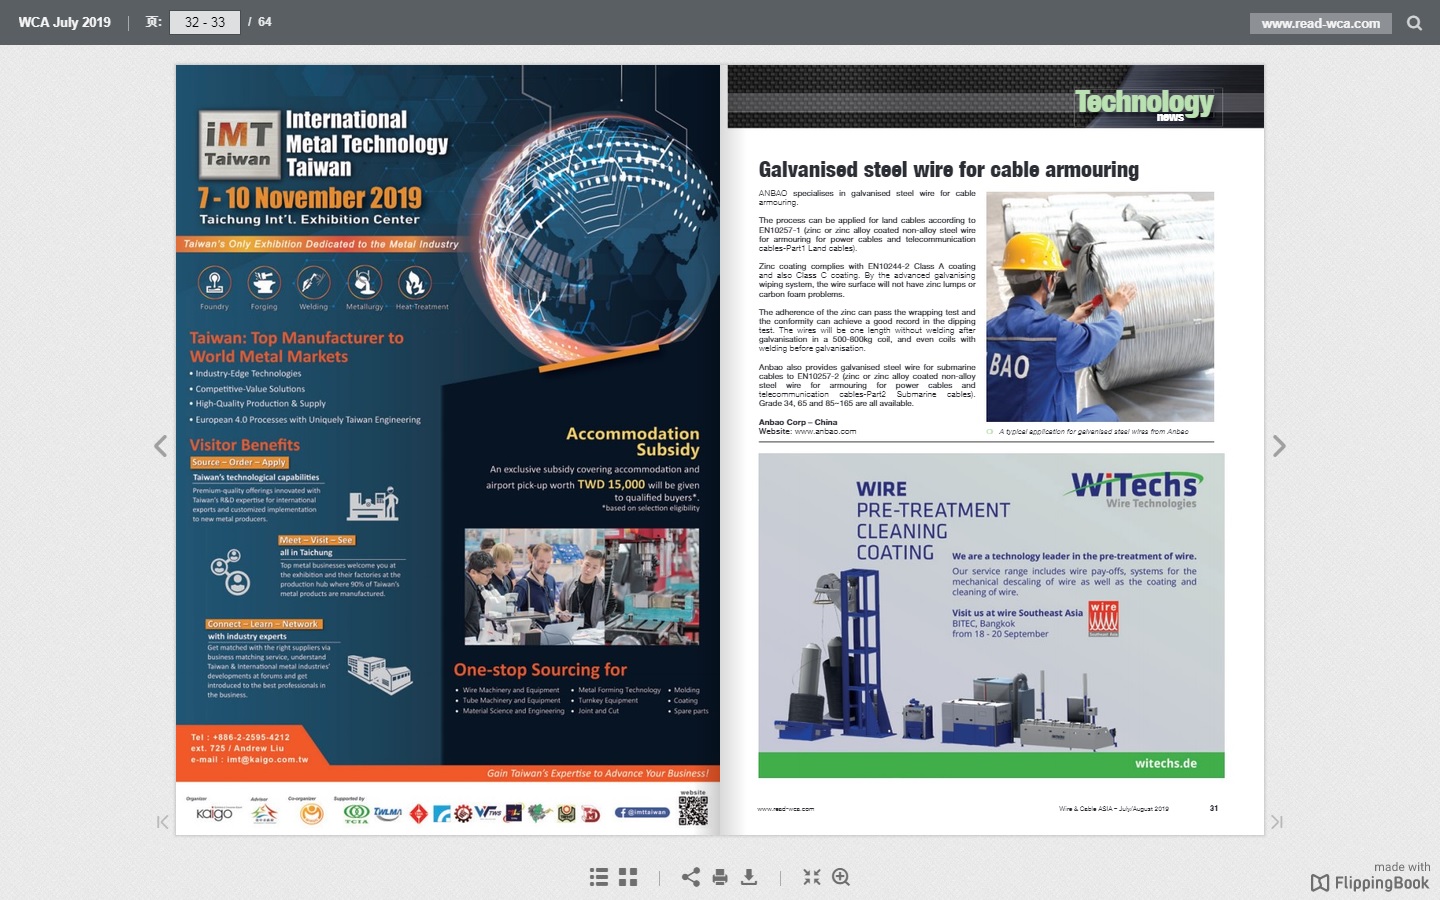Click the www.read-wca.com page footer text

point(785,809)
